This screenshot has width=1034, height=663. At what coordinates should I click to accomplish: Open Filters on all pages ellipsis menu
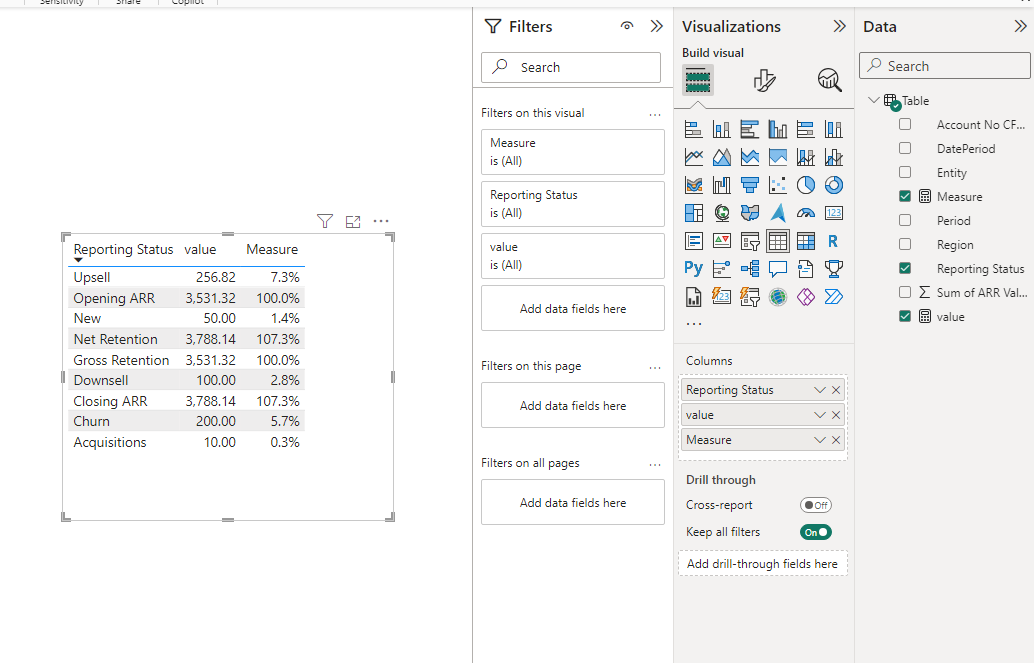click(x=654, y=464)
